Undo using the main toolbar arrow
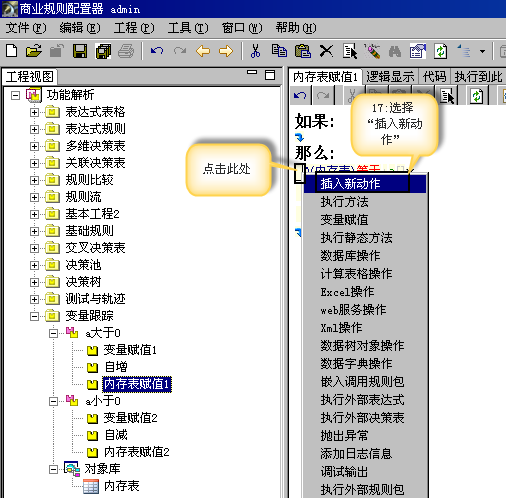The height and width of the screenshot is (498, 506). (157, 51)
